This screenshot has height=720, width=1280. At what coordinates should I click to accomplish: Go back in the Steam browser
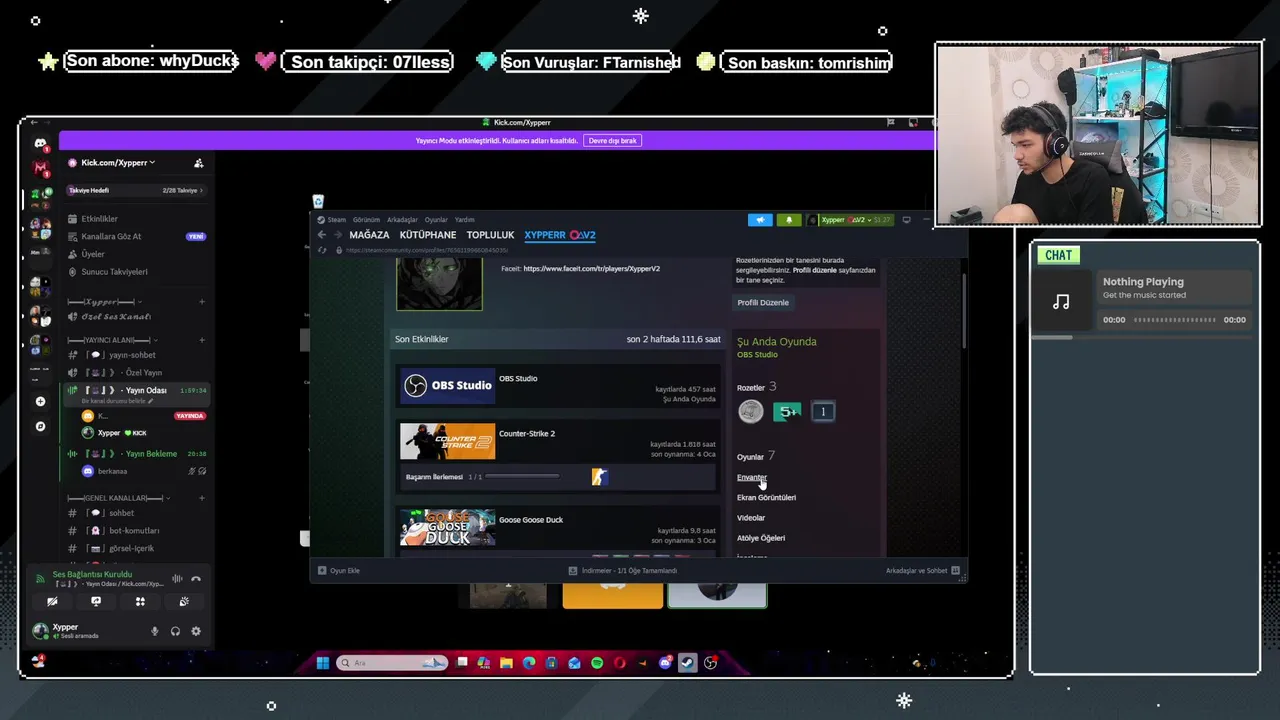(322, 235)
